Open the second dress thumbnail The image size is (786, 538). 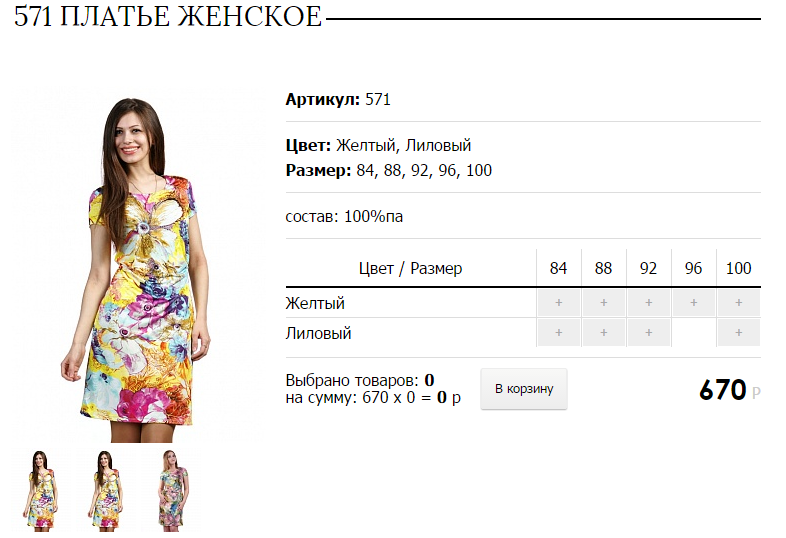coord(106,490)
